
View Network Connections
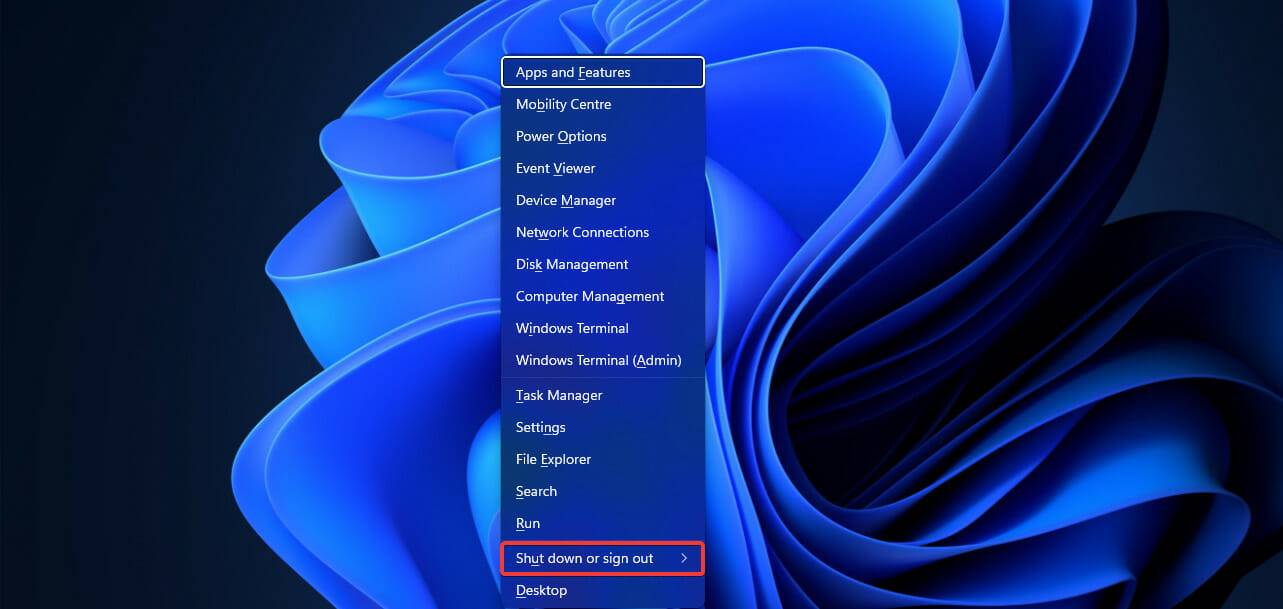(582, 232)
